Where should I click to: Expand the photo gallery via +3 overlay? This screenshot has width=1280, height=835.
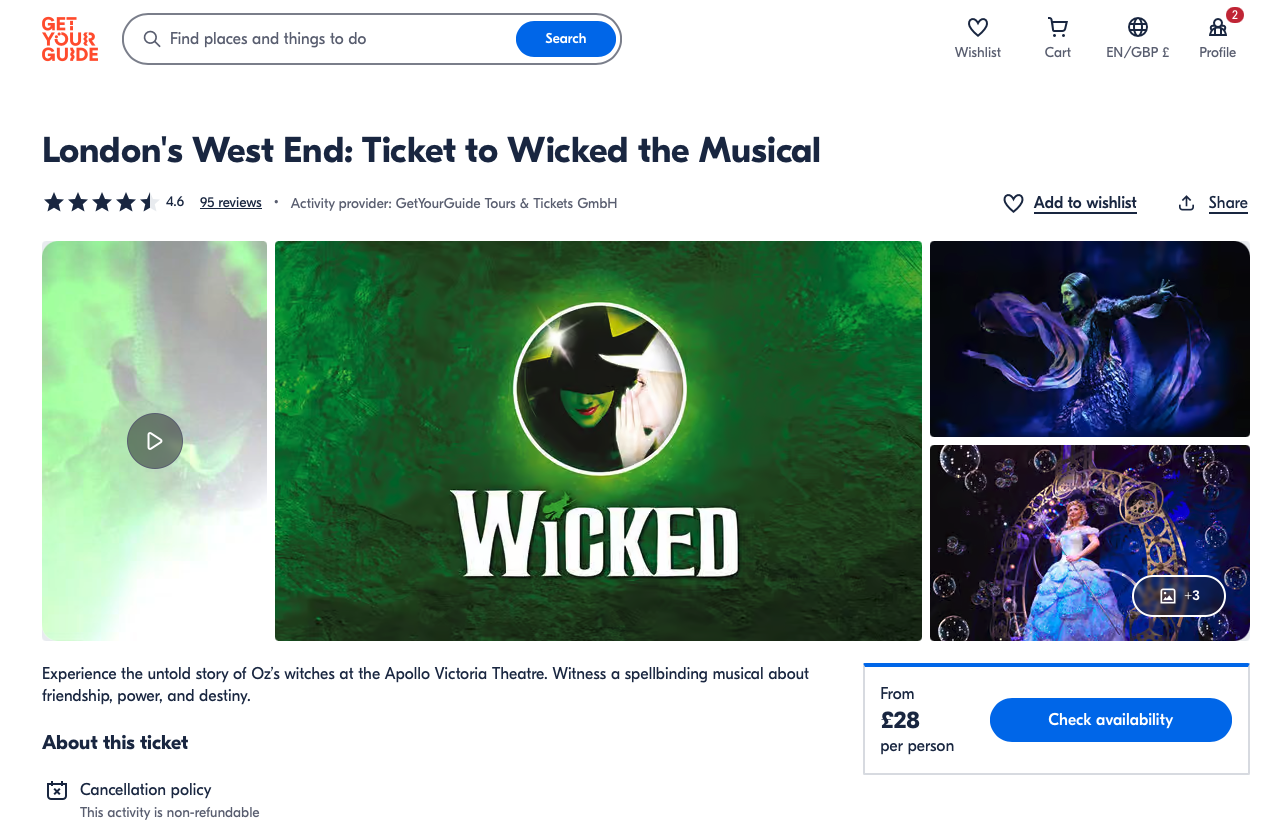tap(1178, 595)
